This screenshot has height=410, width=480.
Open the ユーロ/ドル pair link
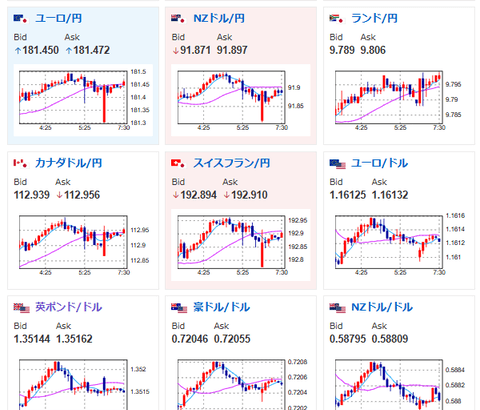[x=380, y=163]
